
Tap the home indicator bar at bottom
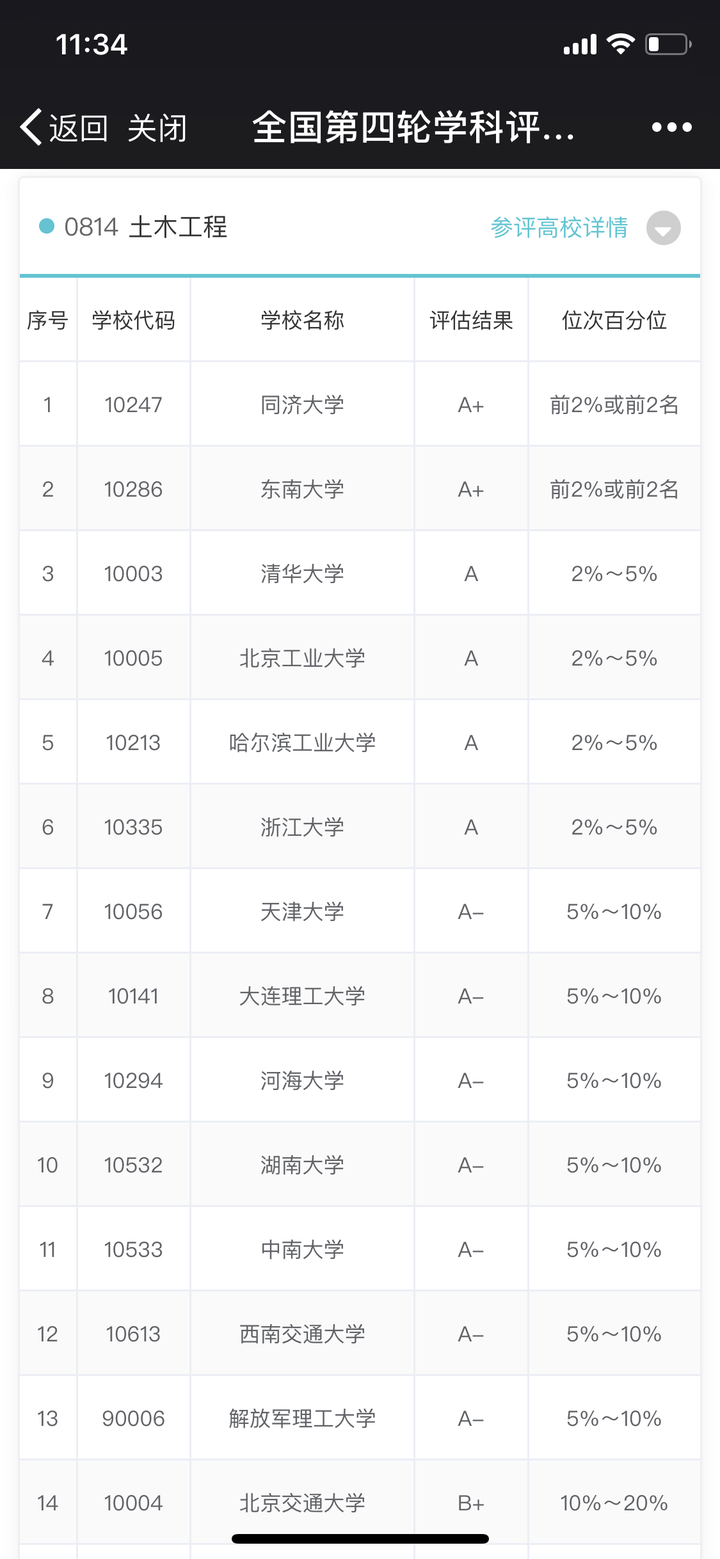[360, 1538]
